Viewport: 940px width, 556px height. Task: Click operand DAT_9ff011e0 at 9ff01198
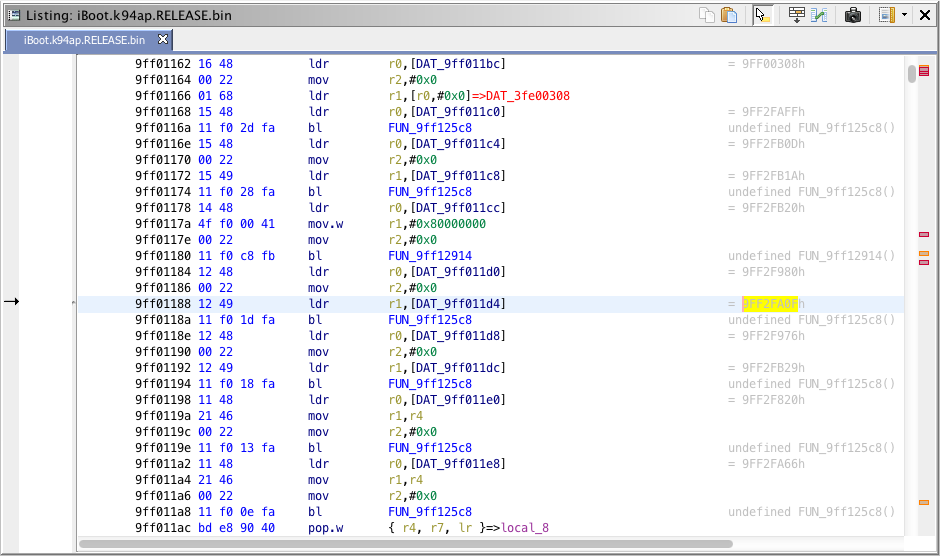click(x=458, y=399)
